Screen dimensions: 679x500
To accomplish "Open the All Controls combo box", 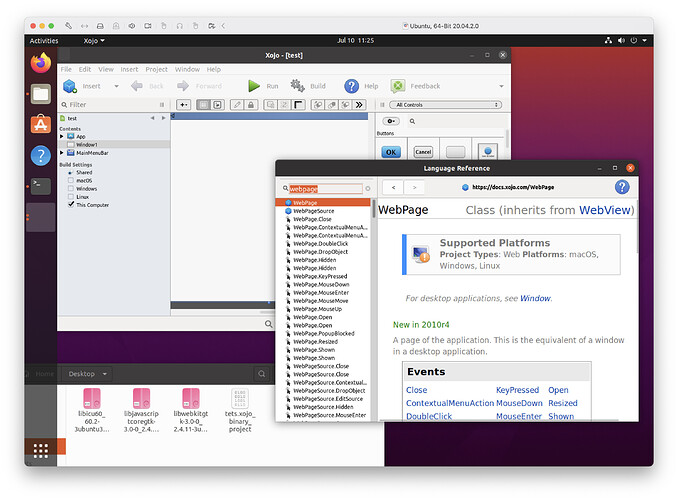I will pyautogui.click(x=446, y=105).
